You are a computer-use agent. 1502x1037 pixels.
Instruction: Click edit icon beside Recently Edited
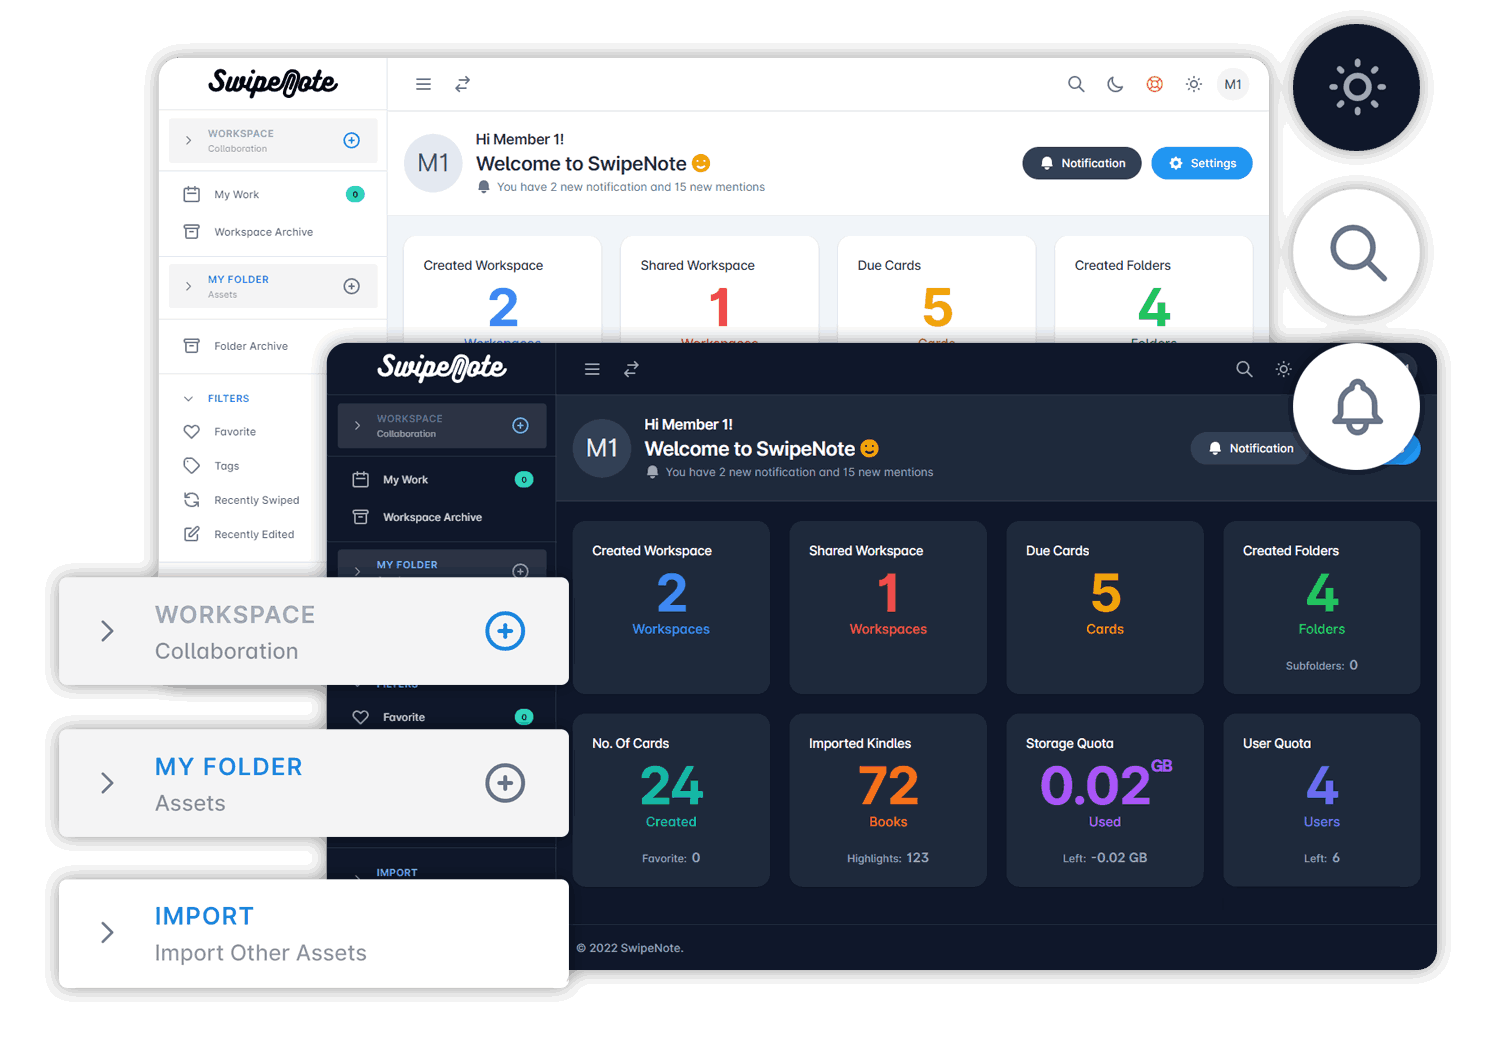[x=192, y=534]
